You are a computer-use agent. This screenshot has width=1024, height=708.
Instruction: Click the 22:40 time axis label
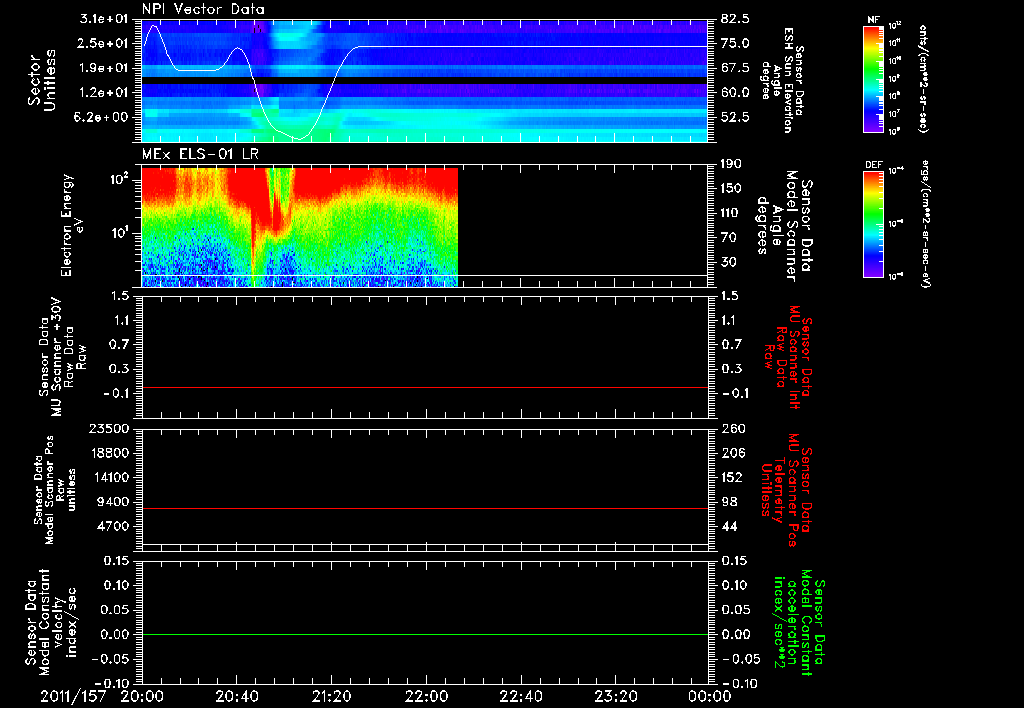pos(521,694)
